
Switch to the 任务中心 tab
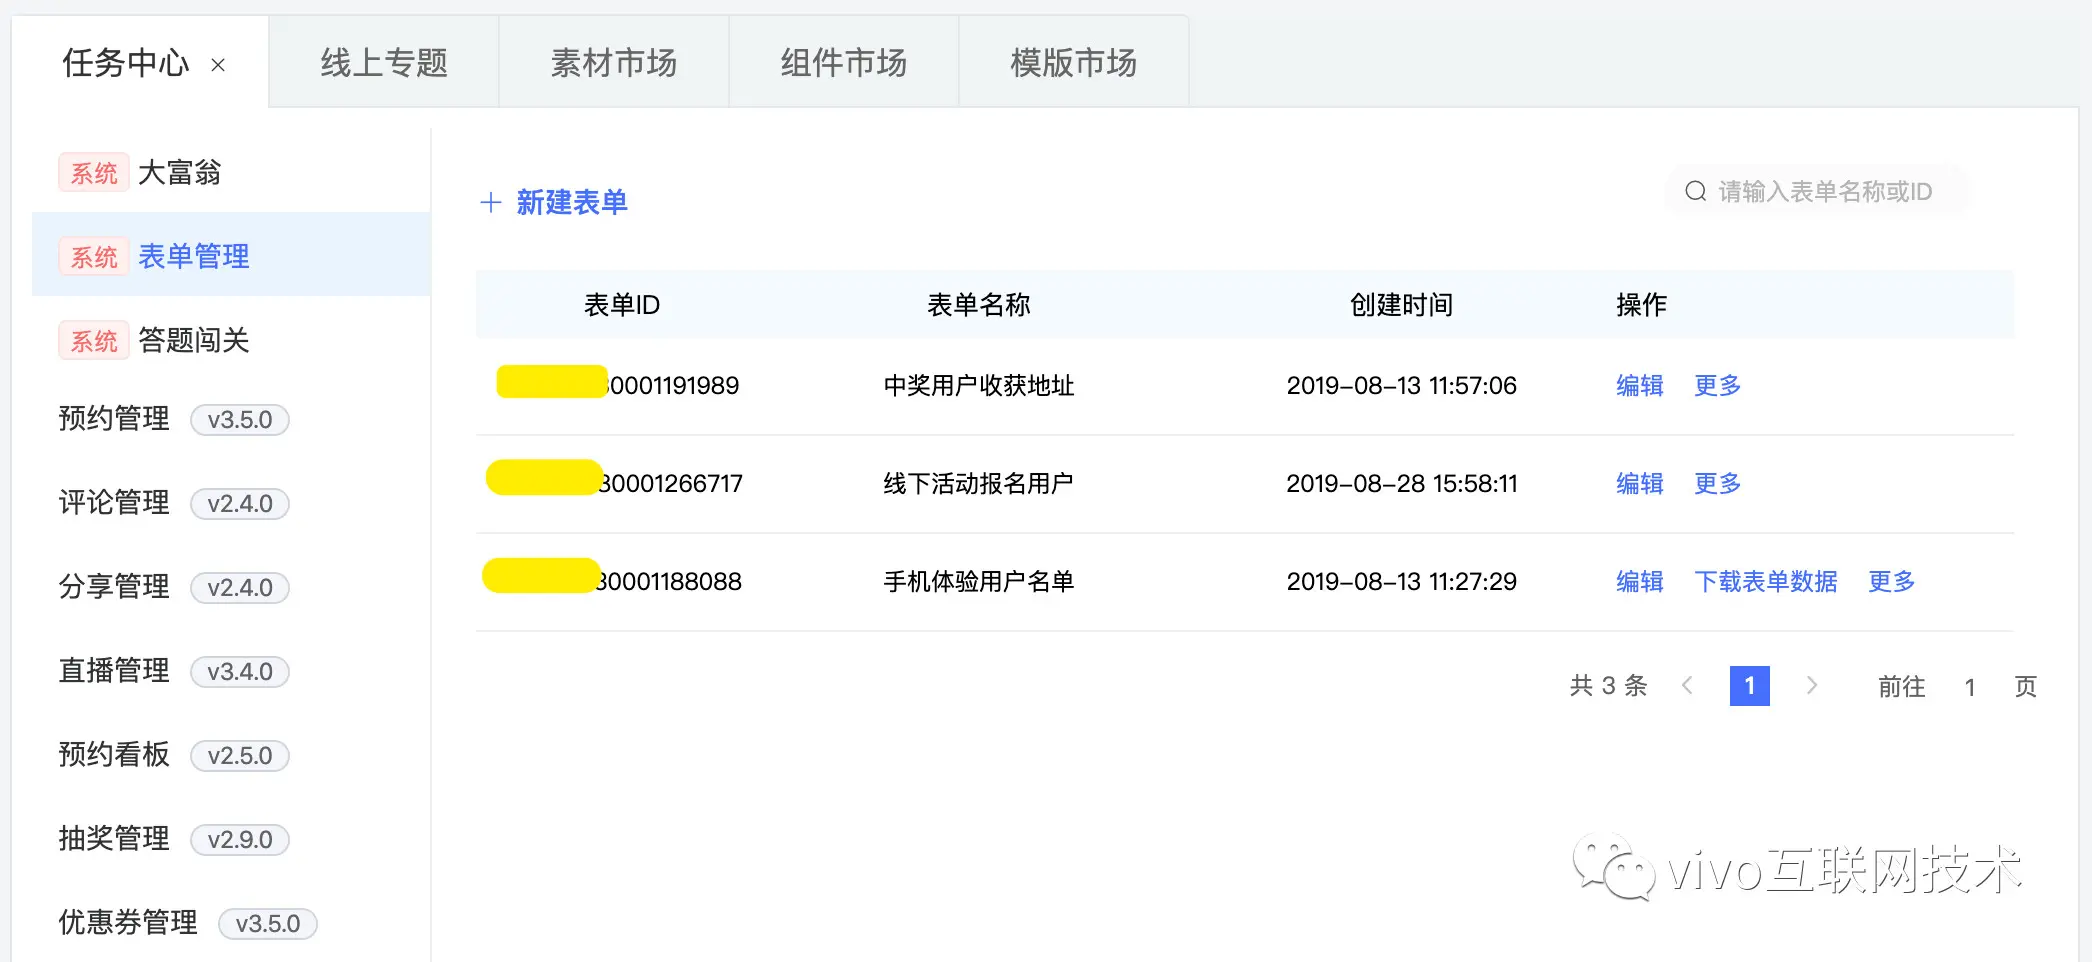126,63
